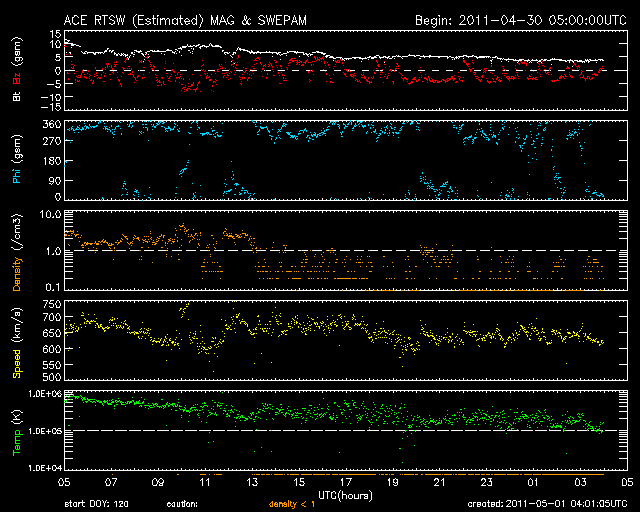Screen dimensions: 640x512
Task: Click the blue Phi (gsm) axis label
Action: coord(16,162)
